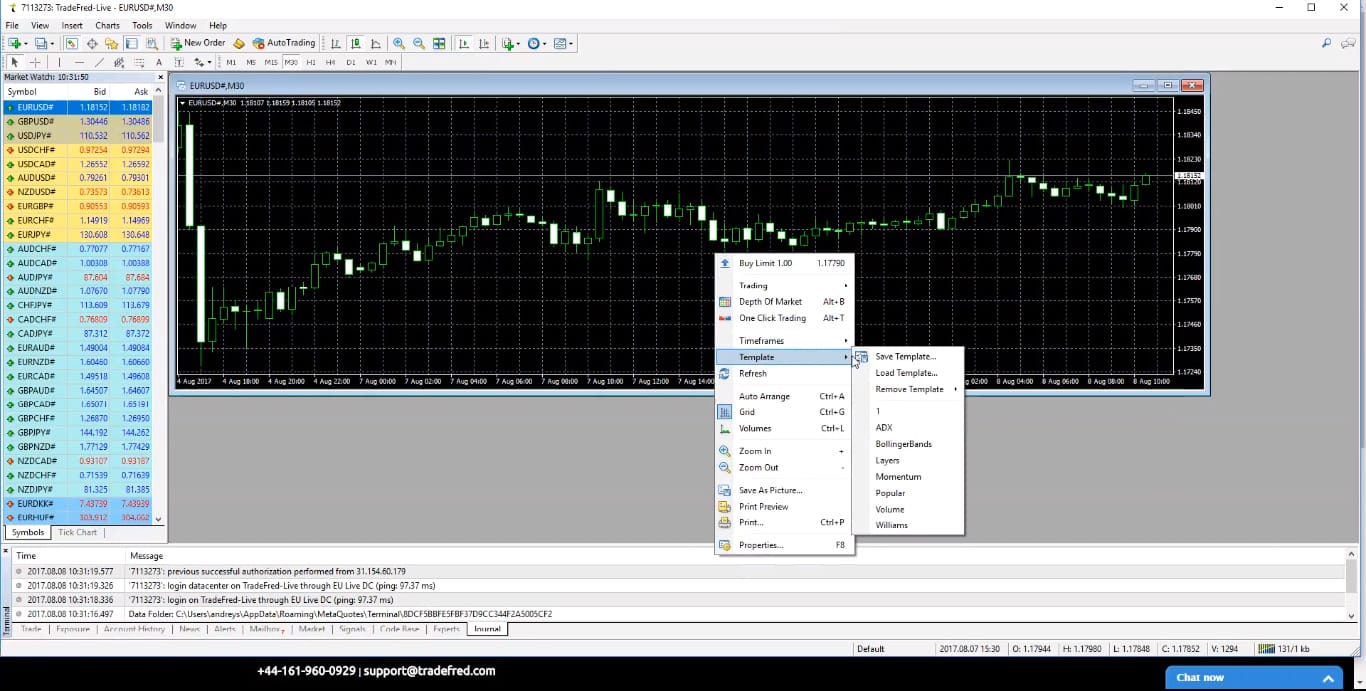
Task: Switch chart to Bar Chart icon
Action: pyautogui.click(x=336, y=43)
